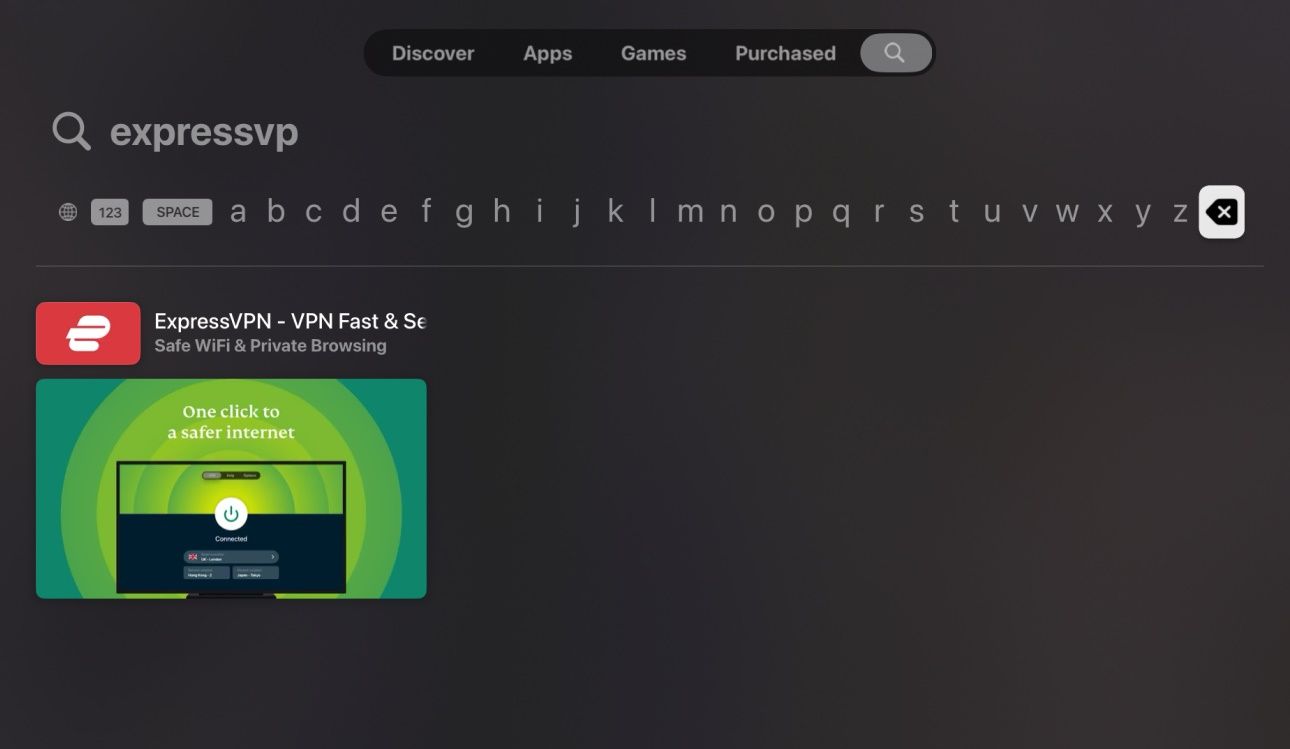This screenshot has width=1290, height=749.
Task: Select letter e on the keyboard
Action: (x=388, y=211)
